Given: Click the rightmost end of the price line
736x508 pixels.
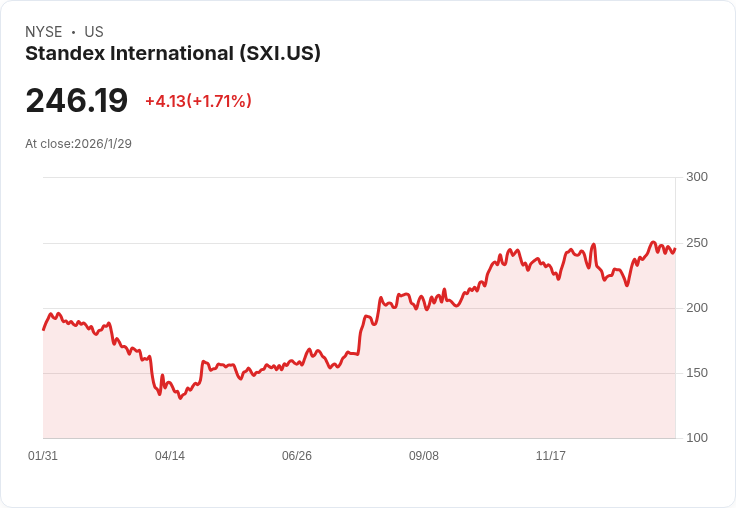Looking at the screenshot, I should coord(675,249).
